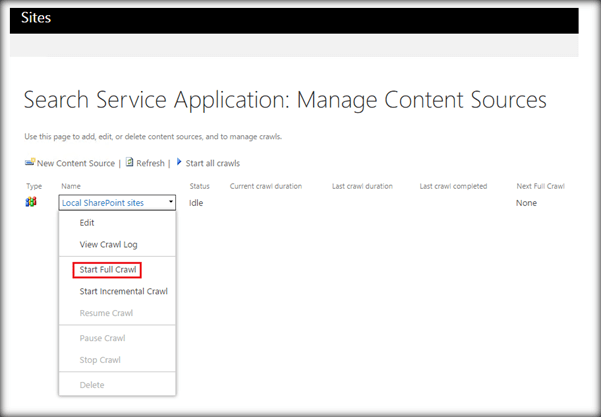
Task: Click the Next Full Crawl column header
Action: click(x=540, y=186)
